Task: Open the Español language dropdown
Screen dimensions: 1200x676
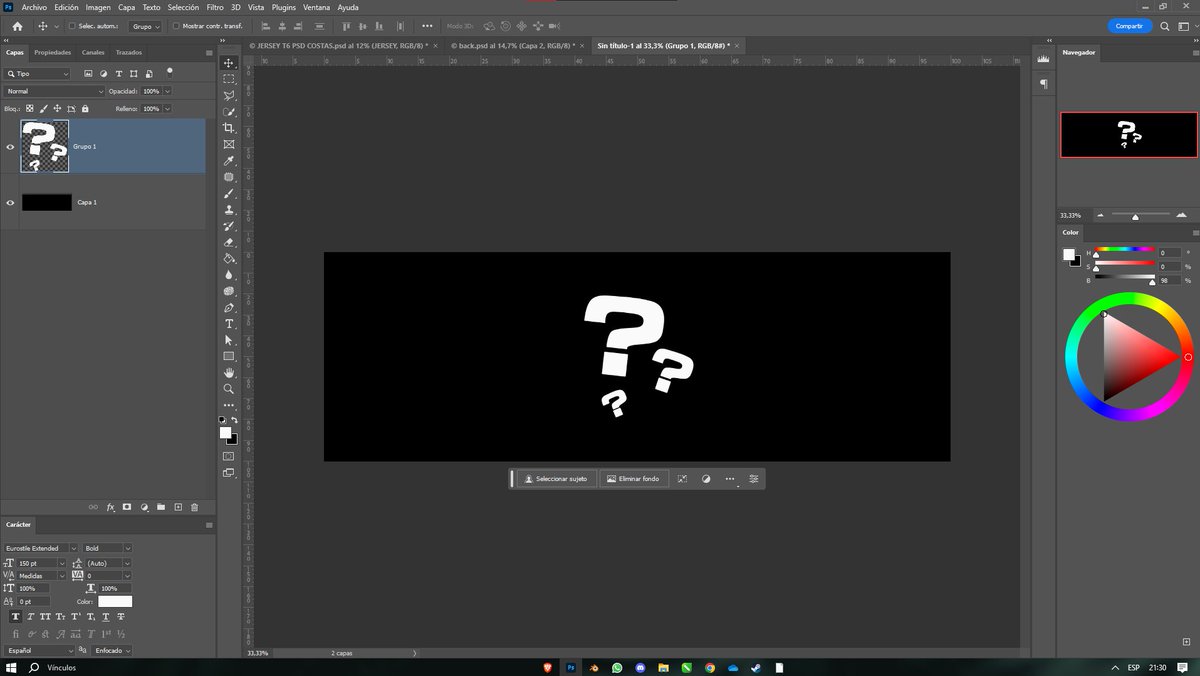Action: pos(39,650)
